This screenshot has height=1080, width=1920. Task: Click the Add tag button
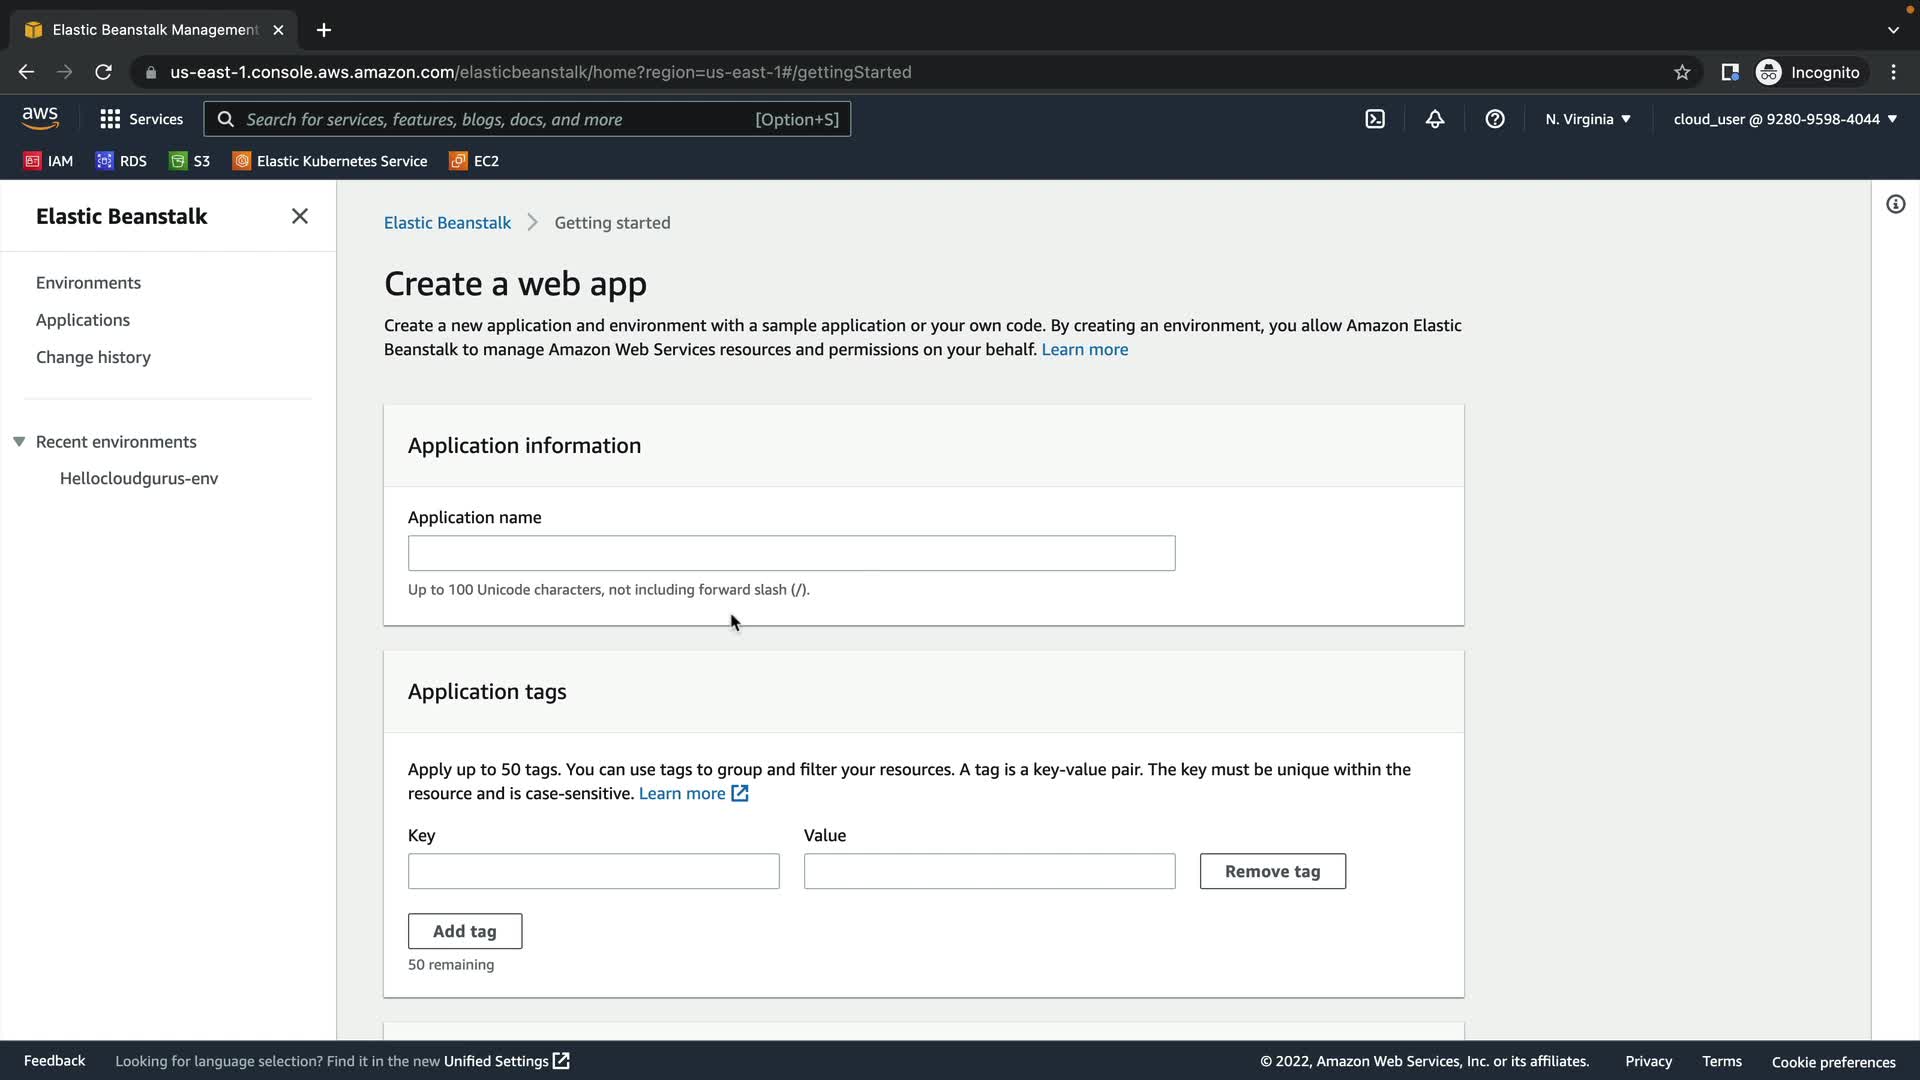(x=464, y=931)
